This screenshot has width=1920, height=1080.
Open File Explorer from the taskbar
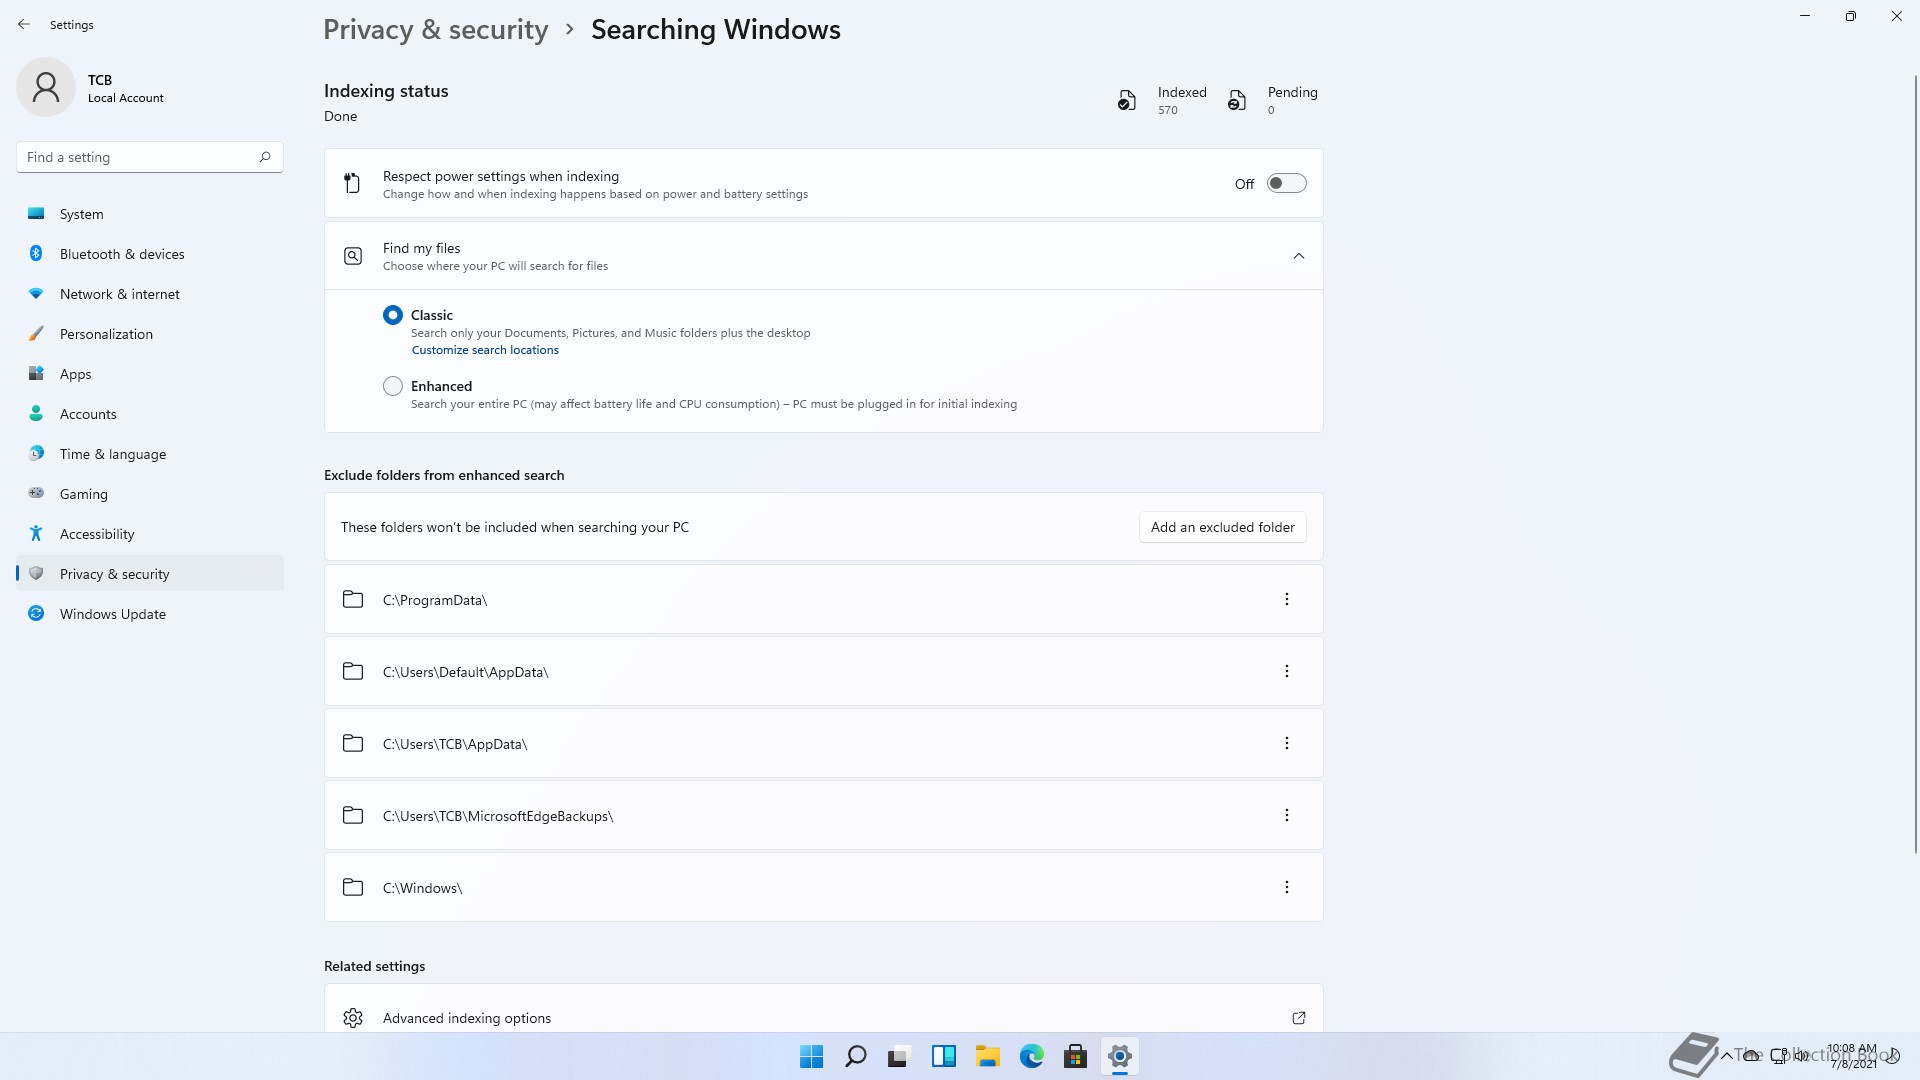[987, 1056]
